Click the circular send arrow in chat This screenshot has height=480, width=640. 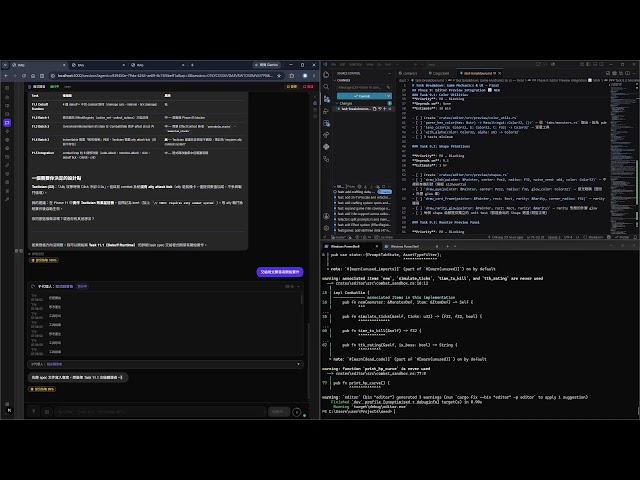coord(297,412)
